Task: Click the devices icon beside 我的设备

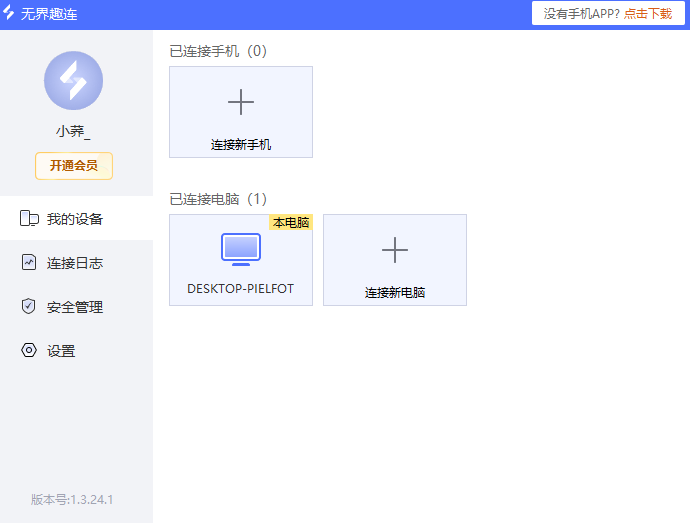Action: 29,219
